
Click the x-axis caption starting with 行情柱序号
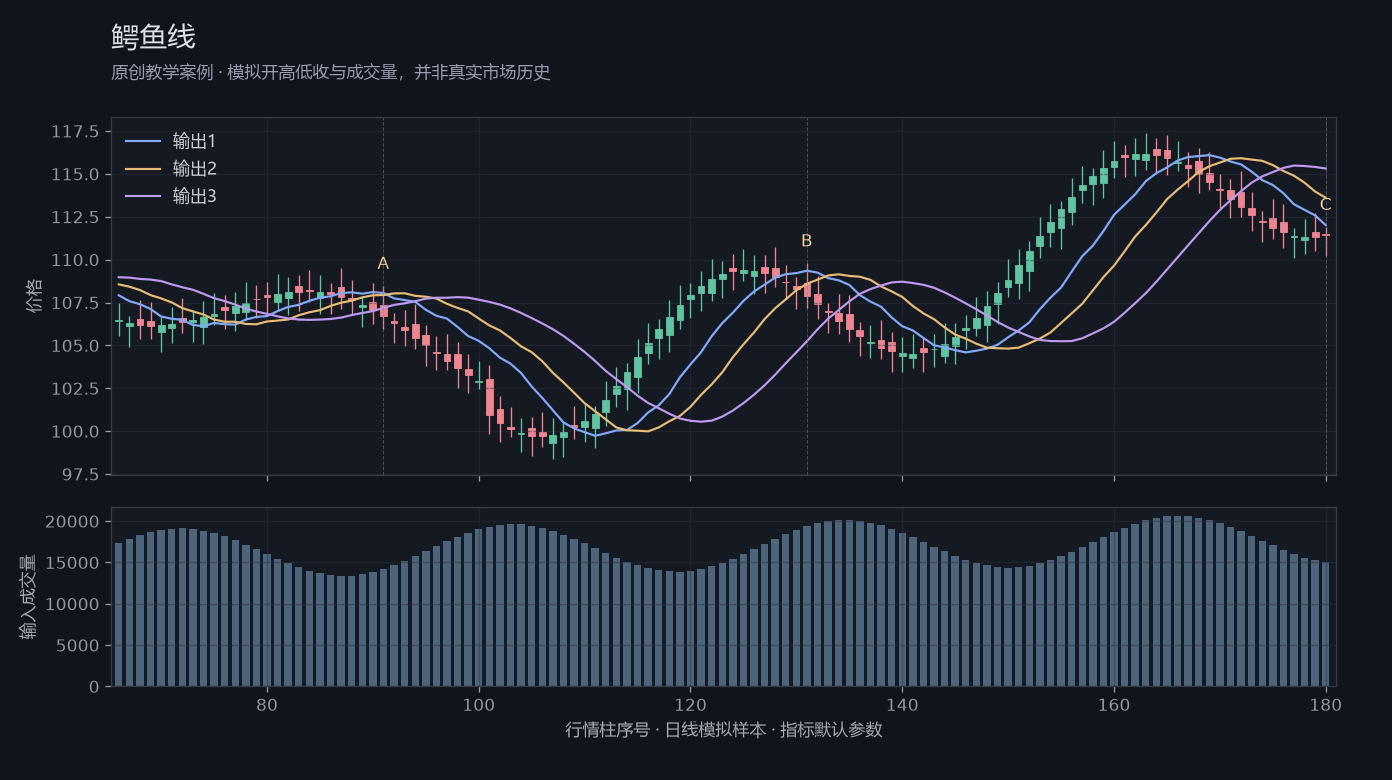pyautogui.click(x=724, y=730)
